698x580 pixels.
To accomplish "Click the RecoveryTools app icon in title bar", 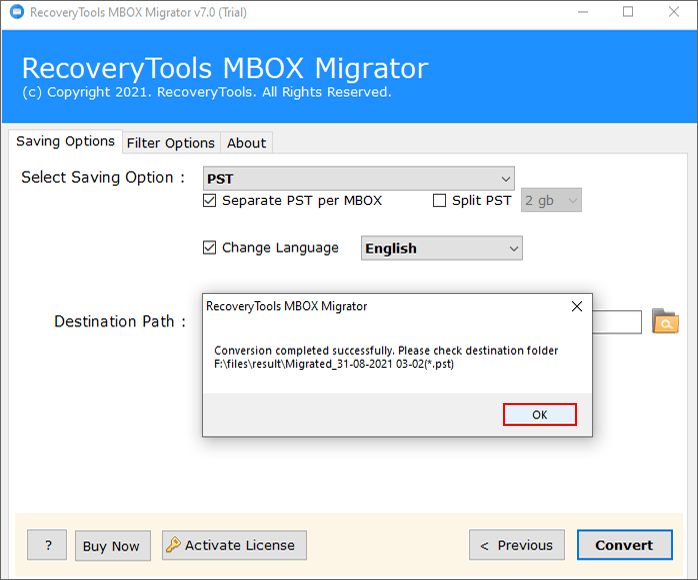I will 17,12.
